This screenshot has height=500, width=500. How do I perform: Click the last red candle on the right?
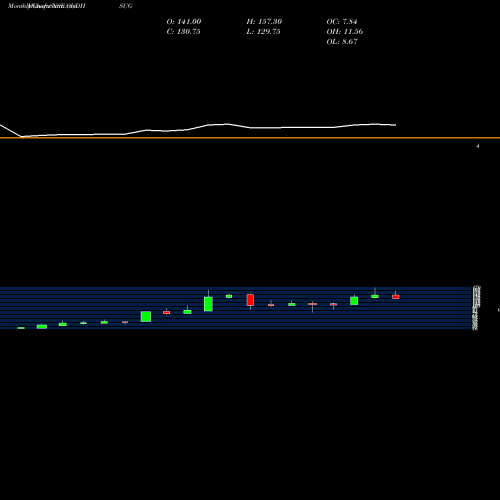(396, 296)
